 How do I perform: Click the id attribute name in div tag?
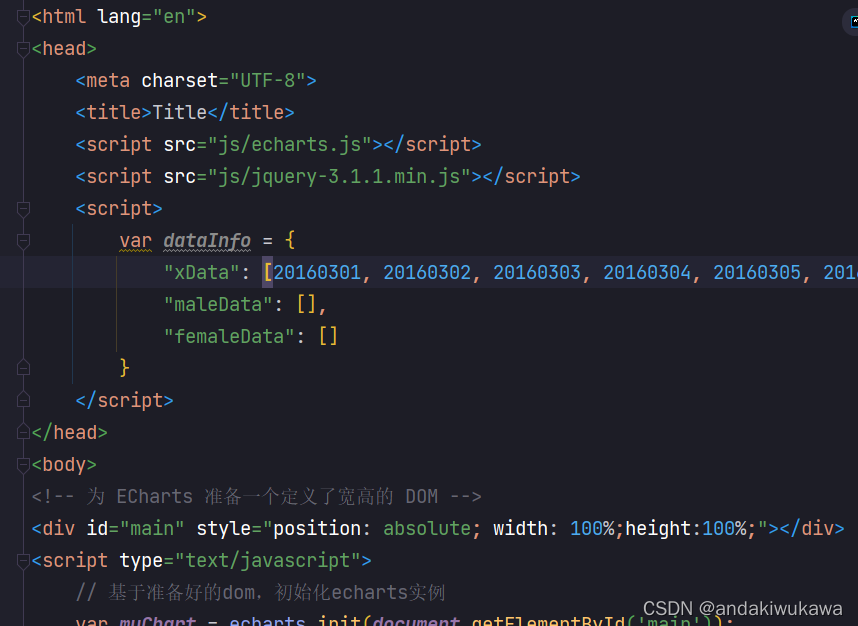click(x=97, y=529)
